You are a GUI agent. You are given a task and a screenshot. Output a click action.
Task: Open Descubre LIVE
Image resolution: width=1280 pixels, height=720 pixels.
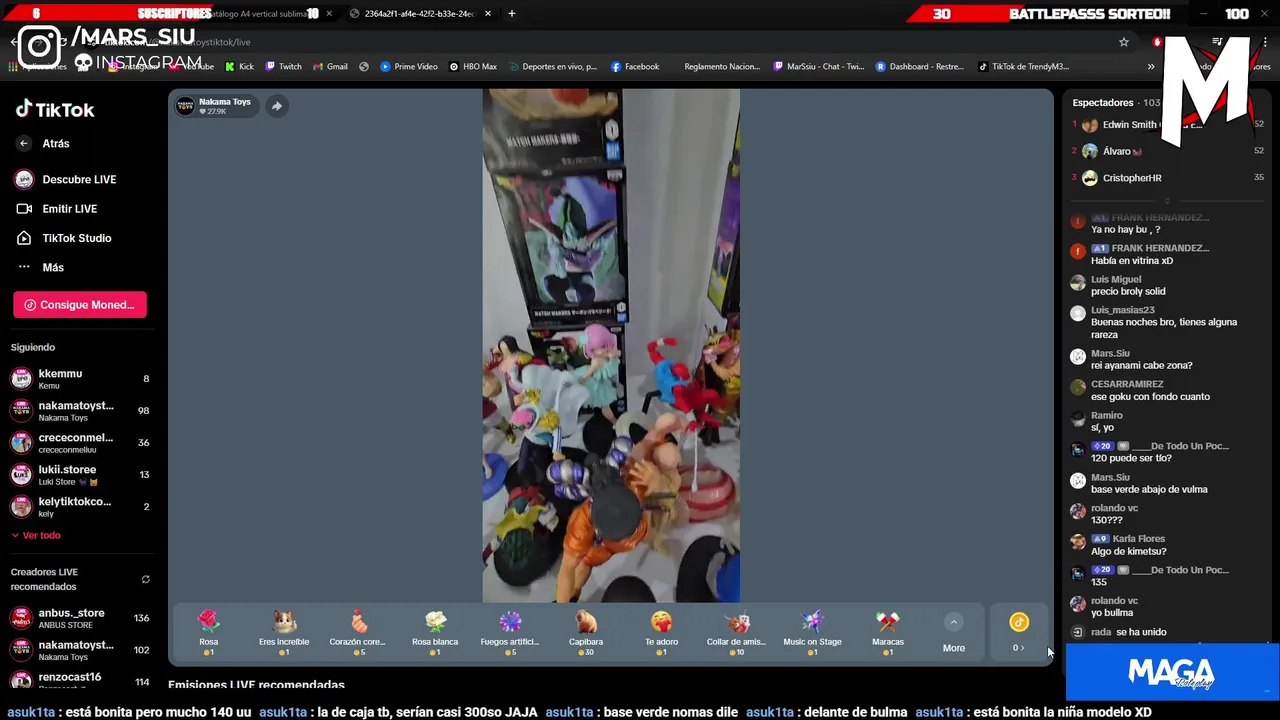pyautogui.click(x=65, y=179)
